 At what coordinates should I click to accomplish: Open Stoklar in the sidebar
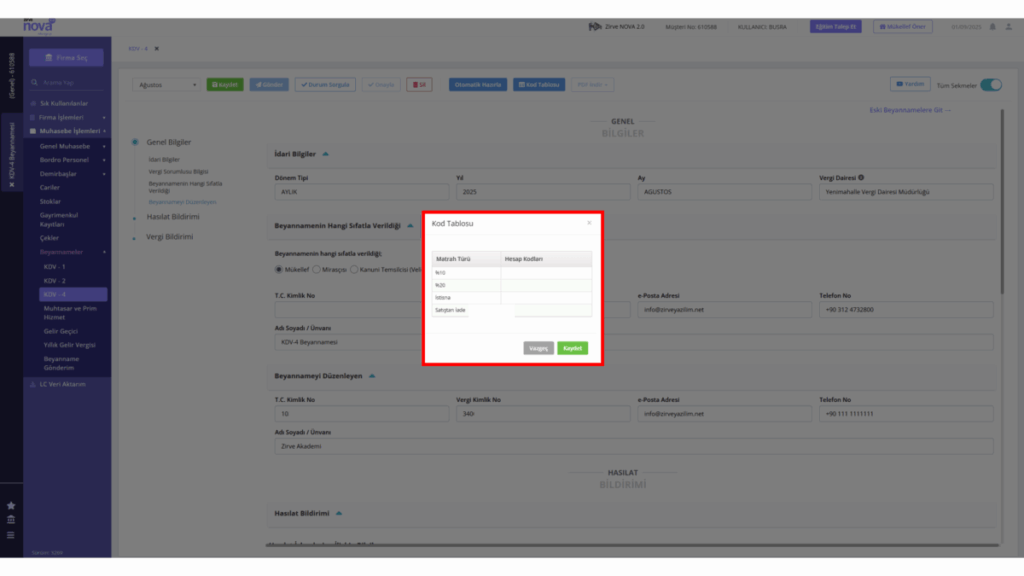coord(50,202)
